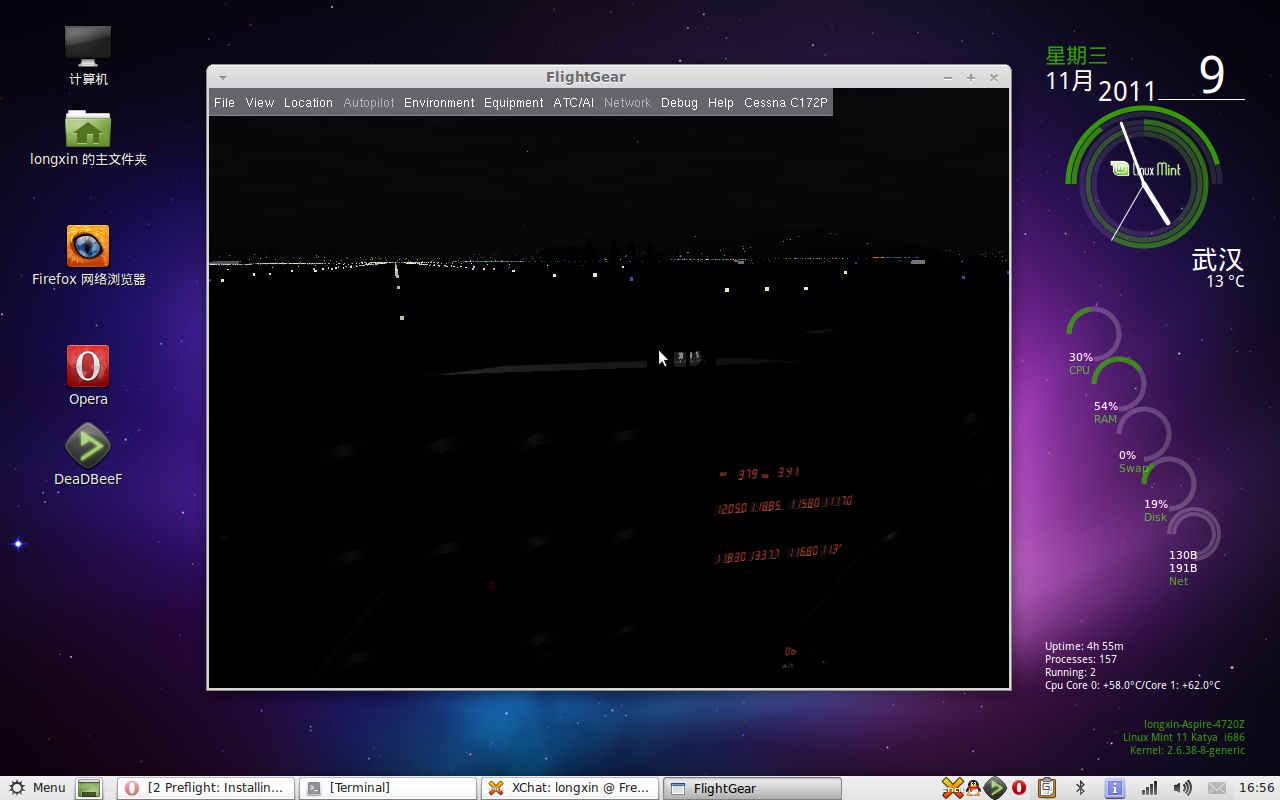
Task: Click the show desktop icon in panel
Action: tap(90, 788)
